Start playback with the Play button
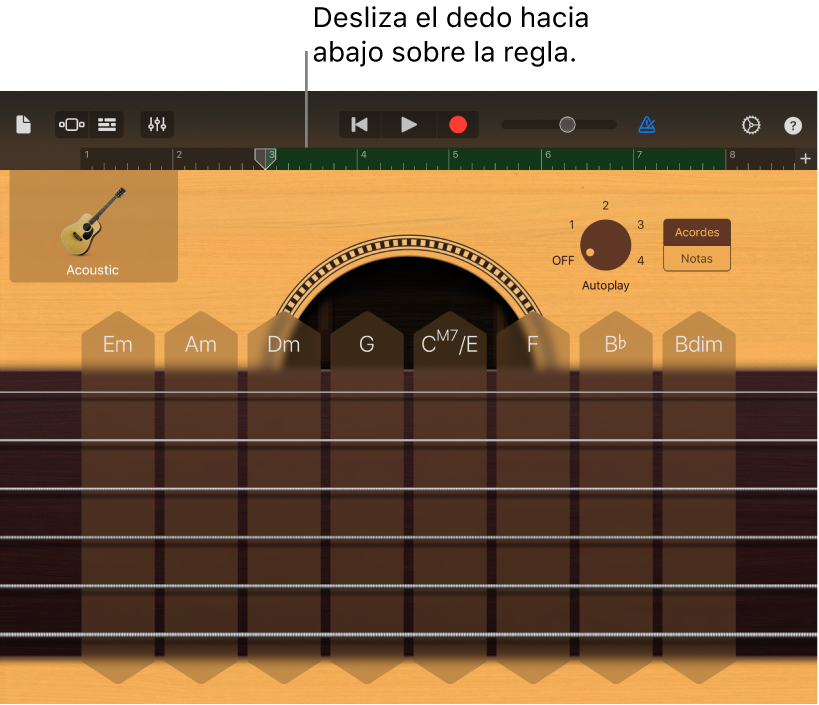The width and height of the screenshot is (819, 705). (x=408, y=124)
